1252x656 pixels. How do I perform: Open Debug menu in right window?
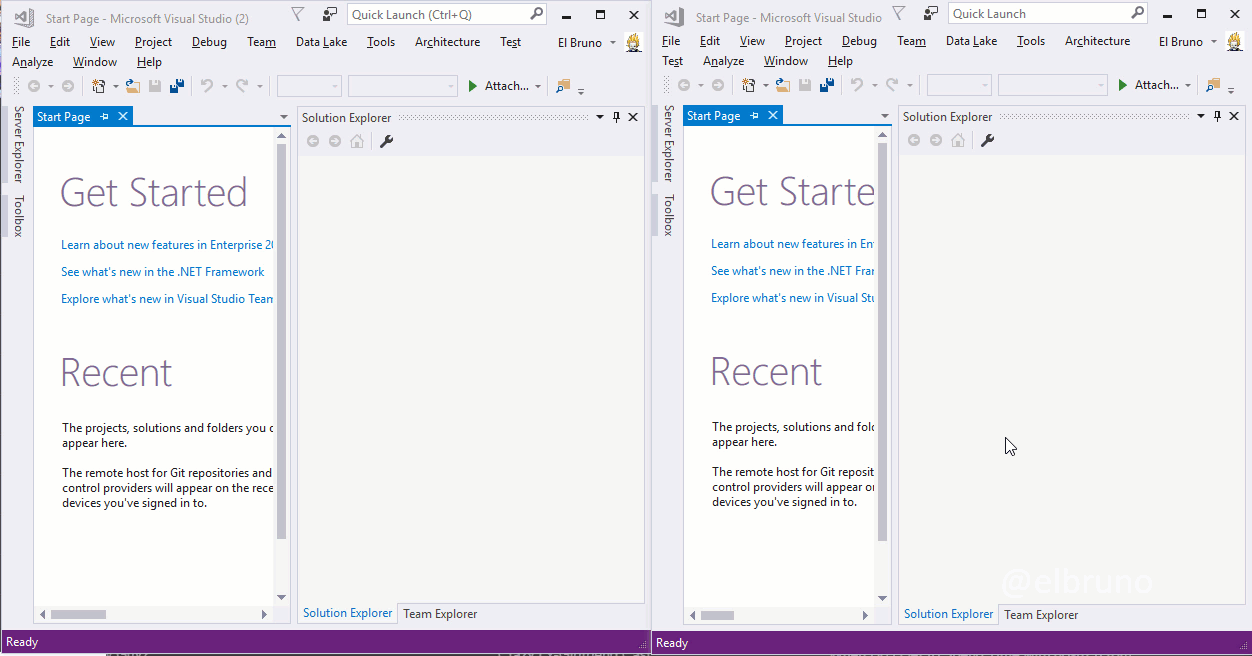click(x=859, y=41)
